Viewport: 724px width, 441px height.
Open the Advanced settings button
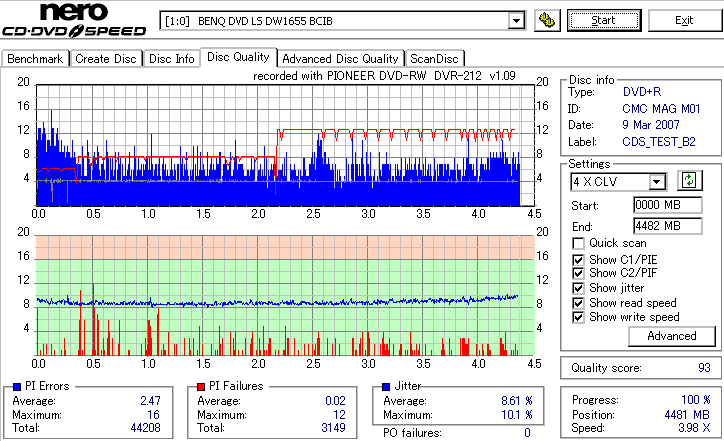[x=671, y=336]
